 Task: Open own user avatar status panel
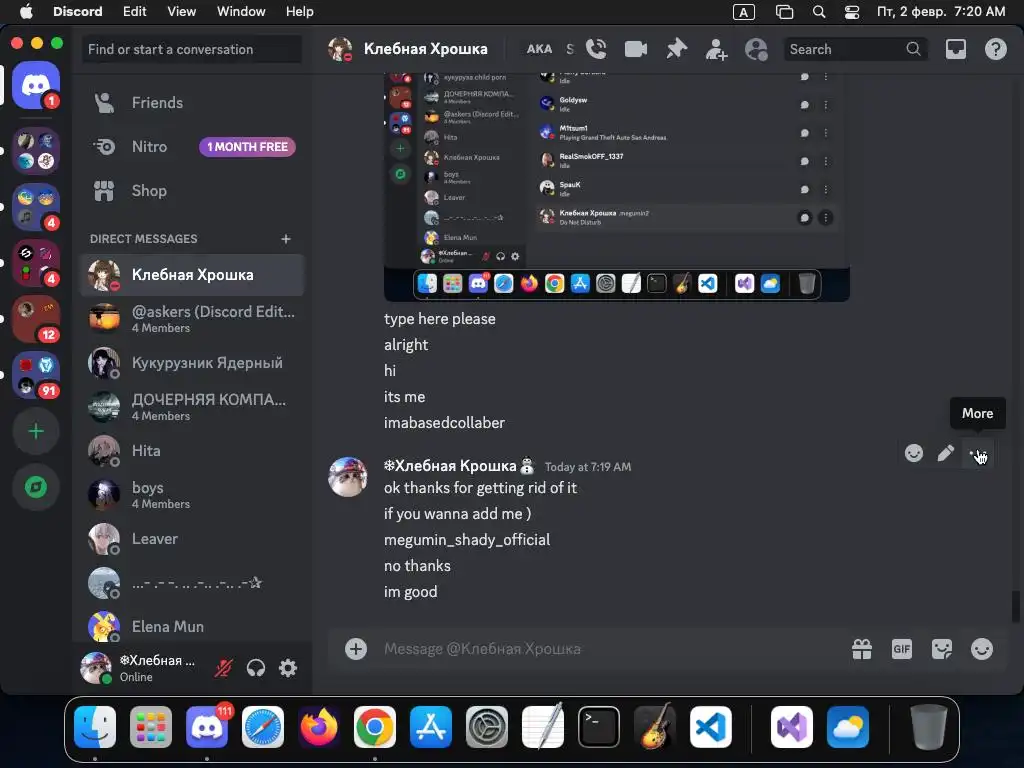(x=96, y=667)
